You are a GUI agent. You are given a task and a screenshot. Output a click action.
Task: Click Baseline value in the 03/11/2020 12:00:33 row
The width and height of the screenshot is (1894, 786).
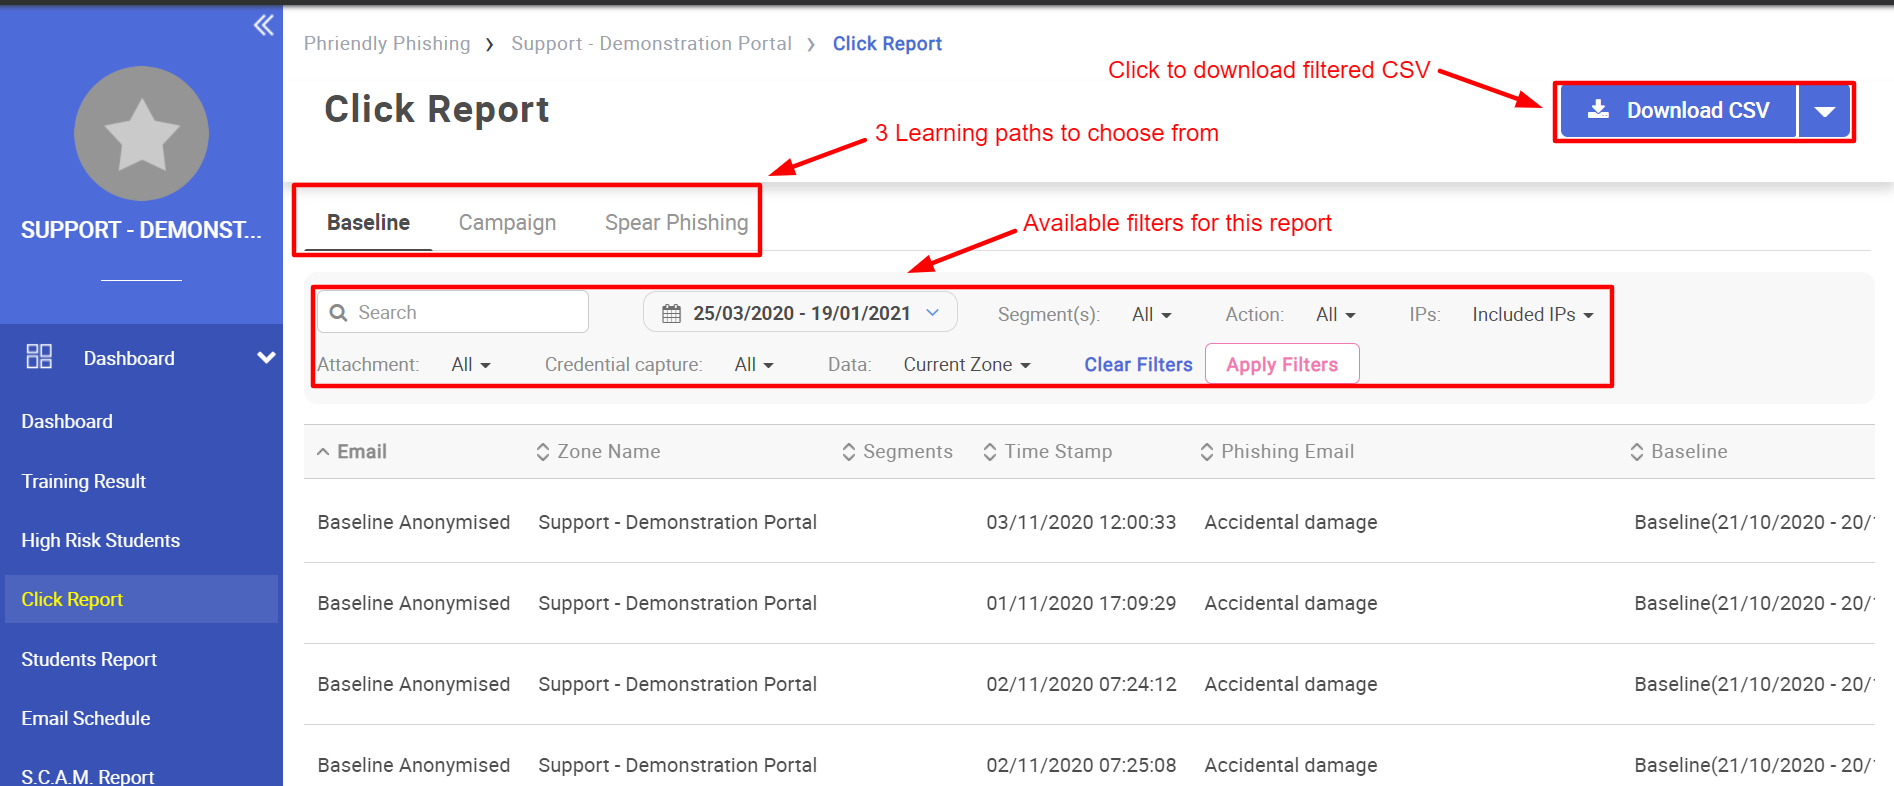[x=1753, y=522]
